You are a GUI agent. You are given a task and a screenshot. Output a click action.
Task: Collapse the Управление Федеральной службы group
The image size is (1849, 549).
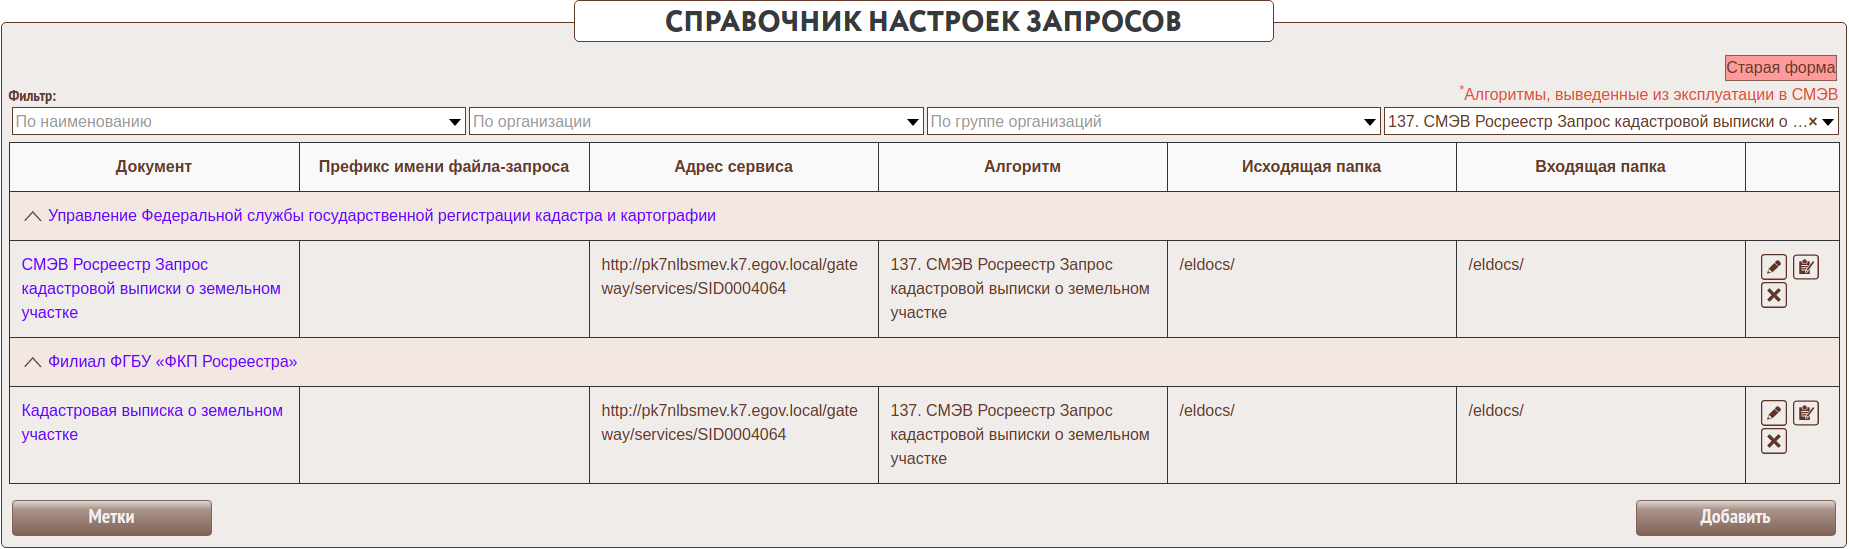(x=33, y=216)
